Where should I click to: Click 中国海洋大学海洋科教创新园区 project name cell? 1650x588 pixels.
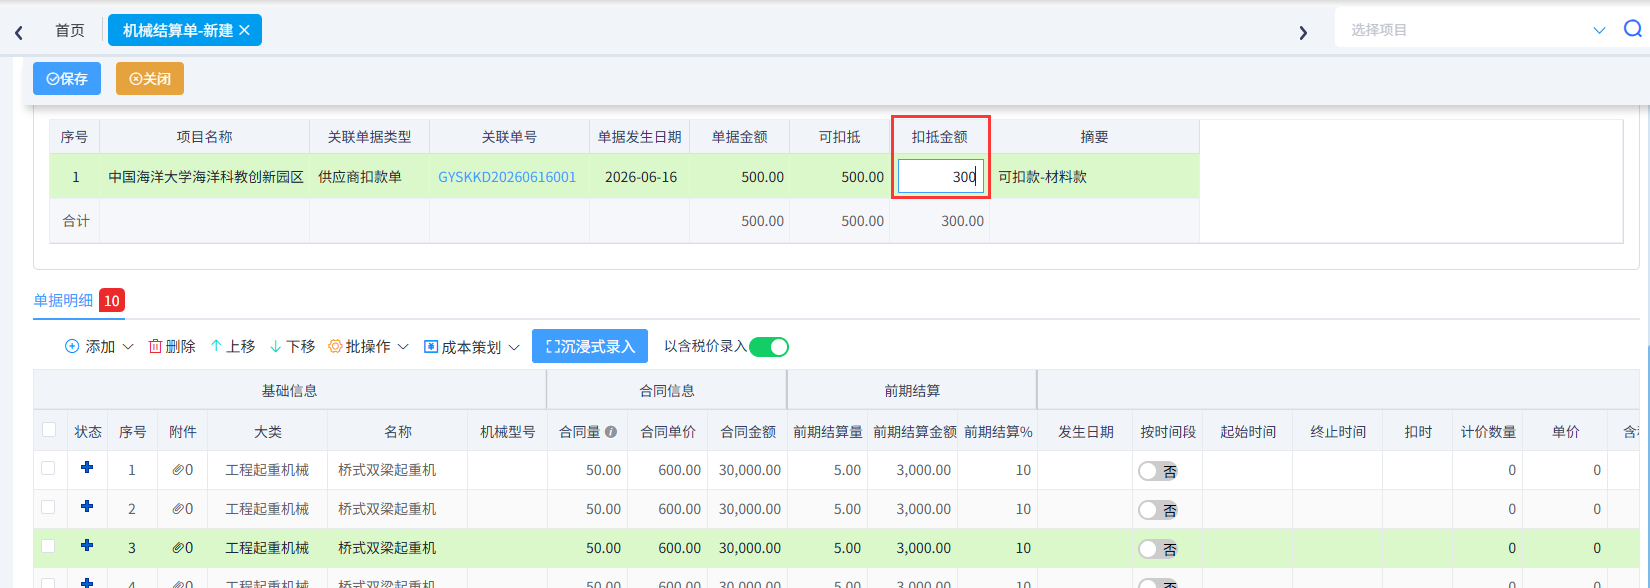tap(206, 177)
